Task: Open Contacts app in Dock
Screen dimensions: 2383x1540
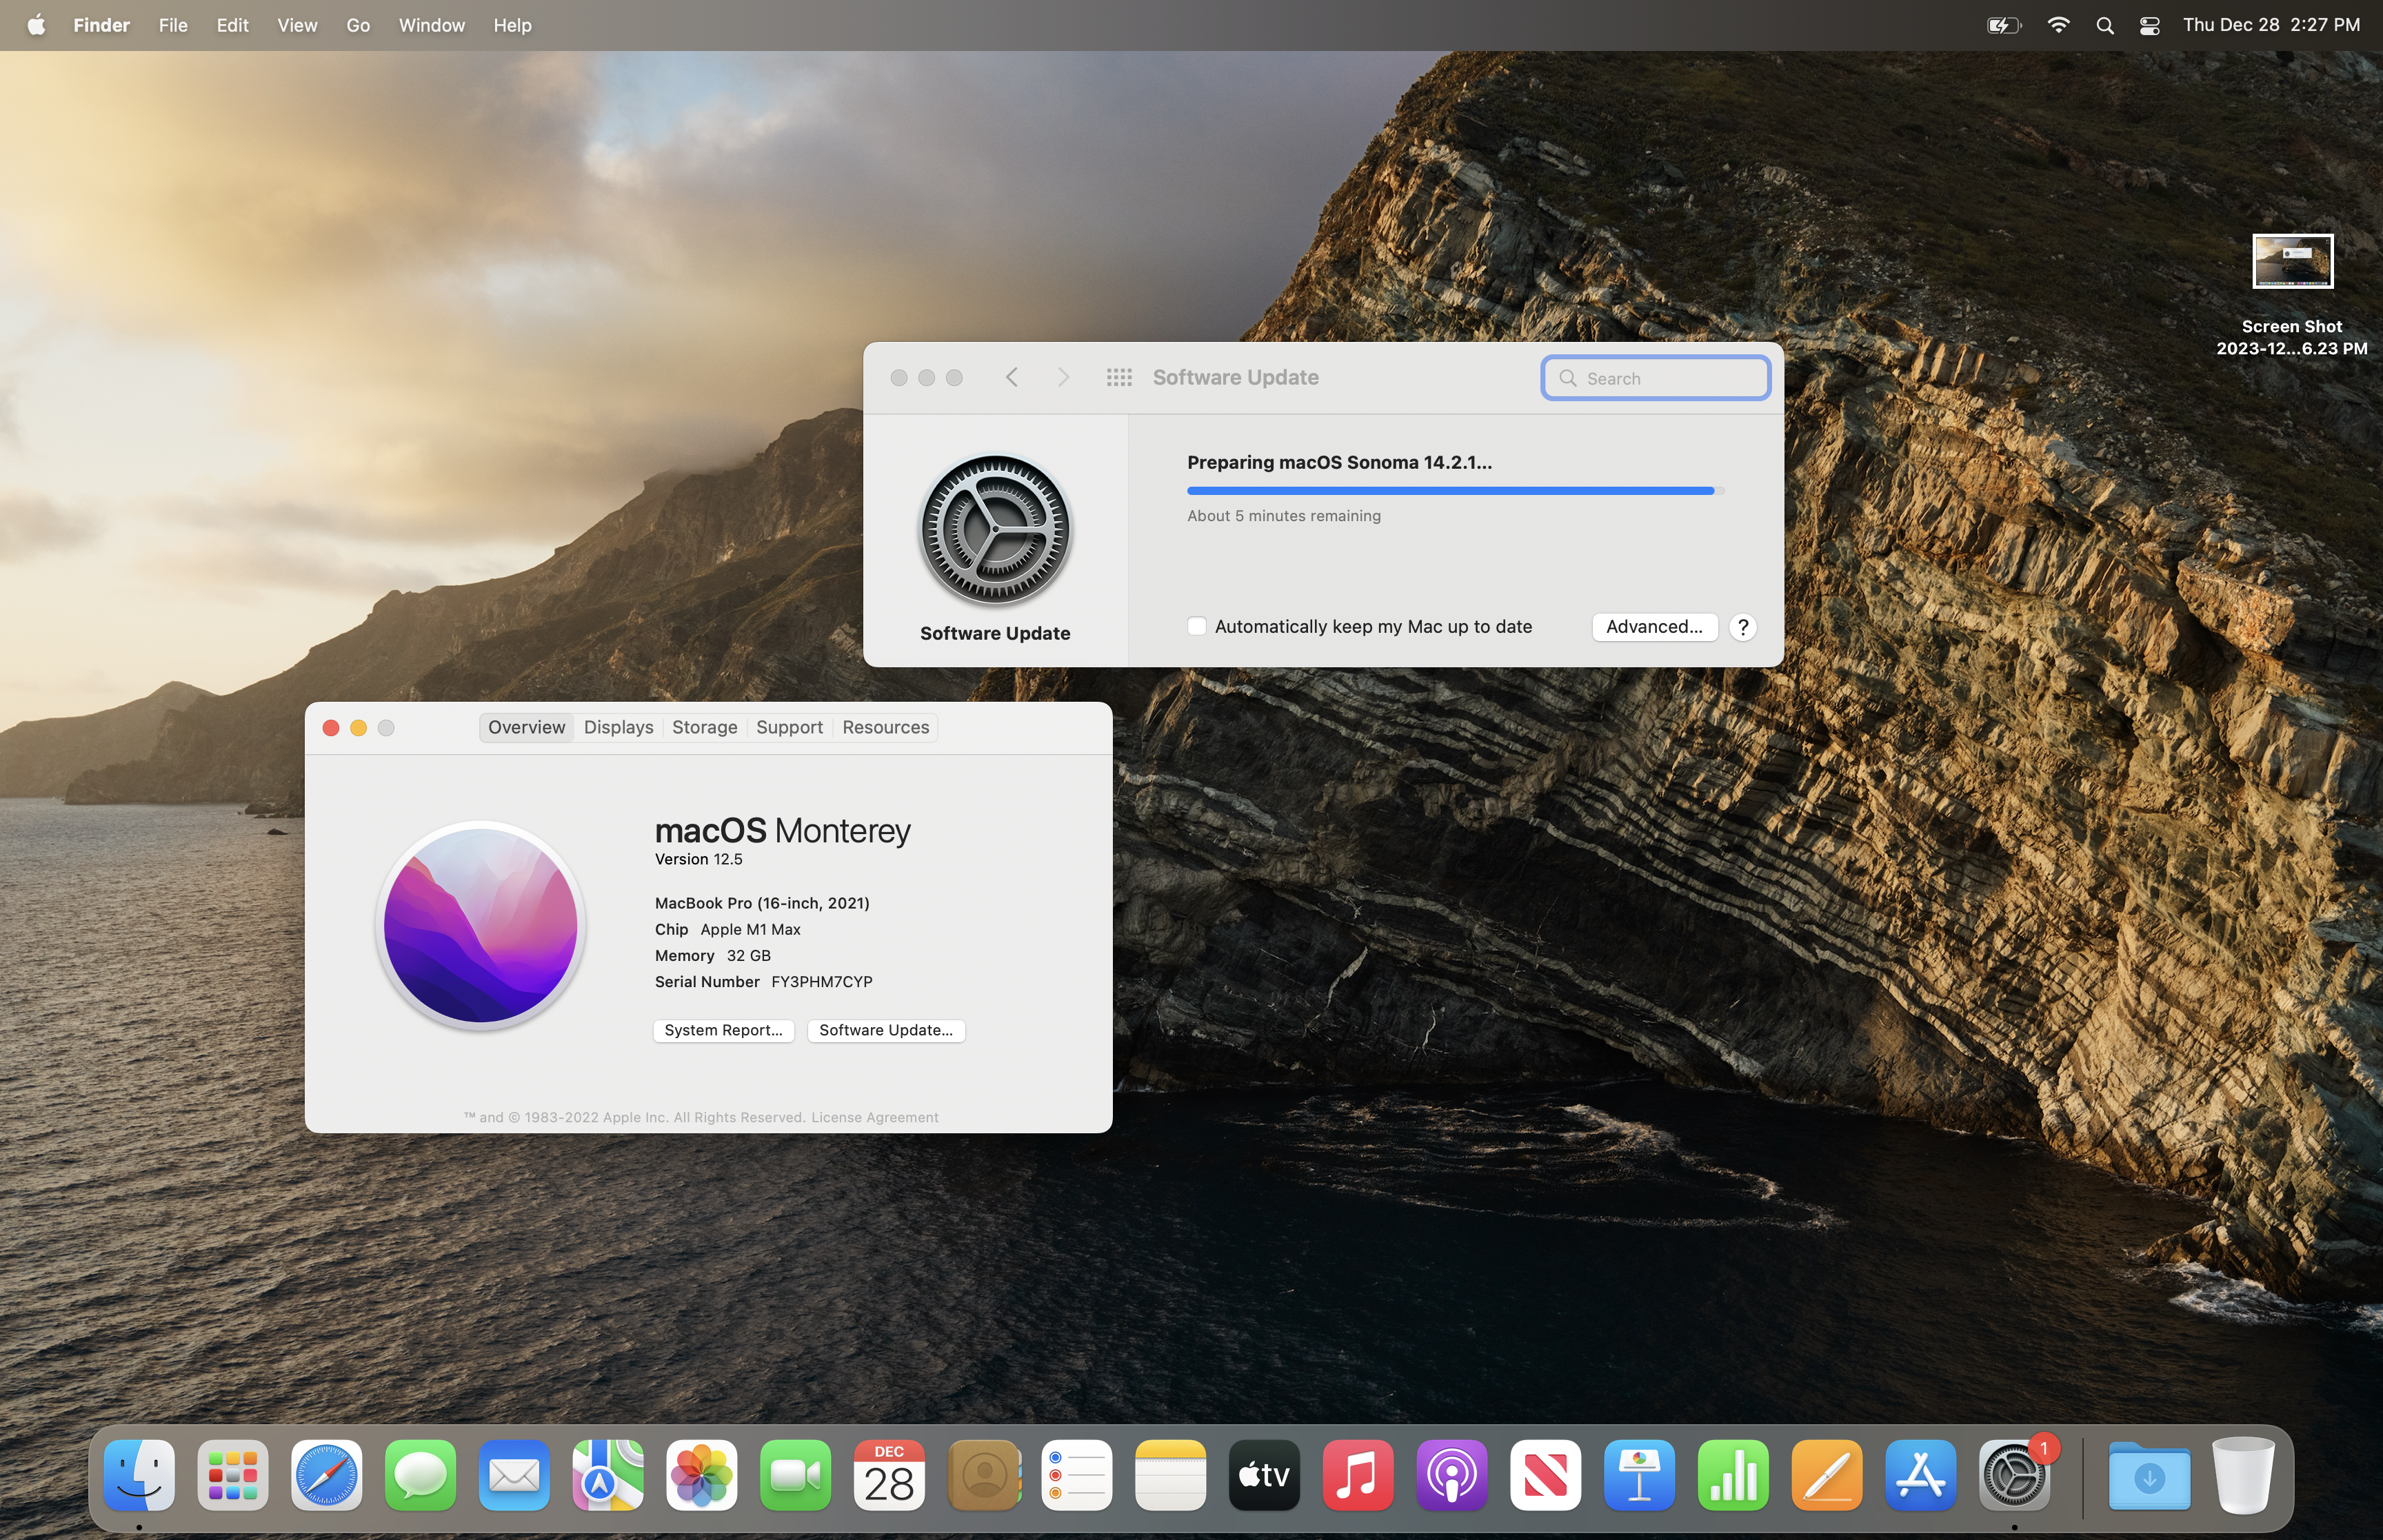Action: (x=983, y=1474)
